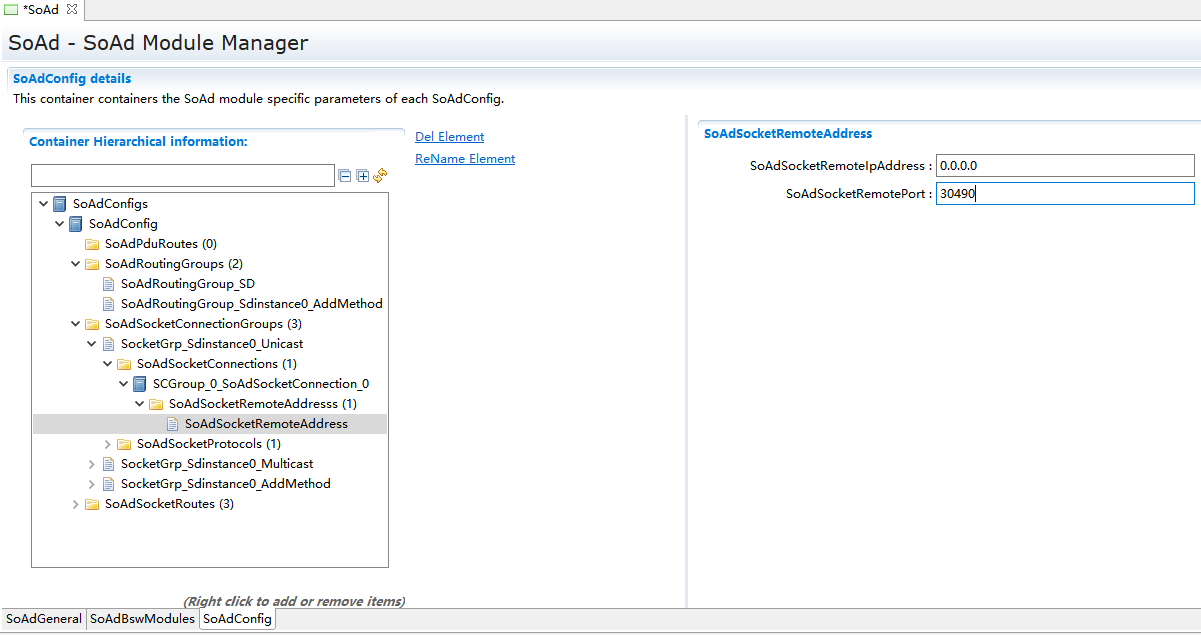Click the Del Element link
This screenshot has height=635, width=1201.
[449, 137]
